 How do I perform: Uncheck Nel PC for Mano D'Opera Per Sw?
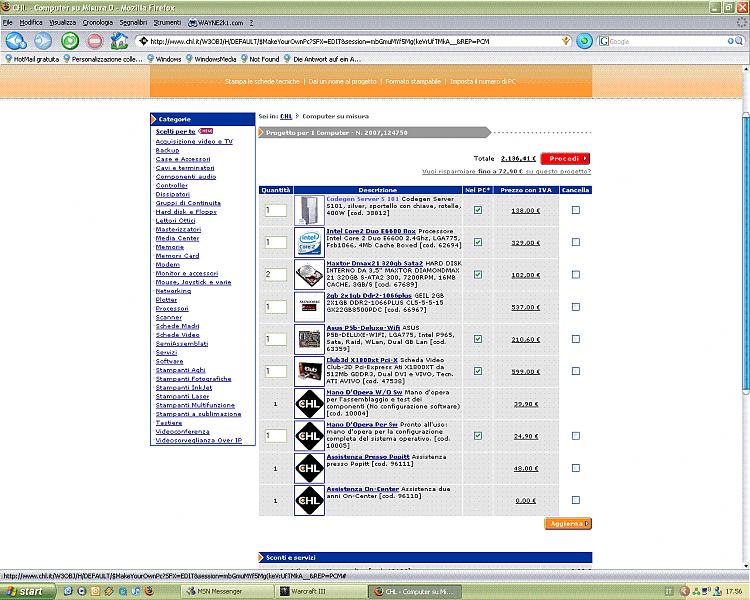tap(478, 436)
